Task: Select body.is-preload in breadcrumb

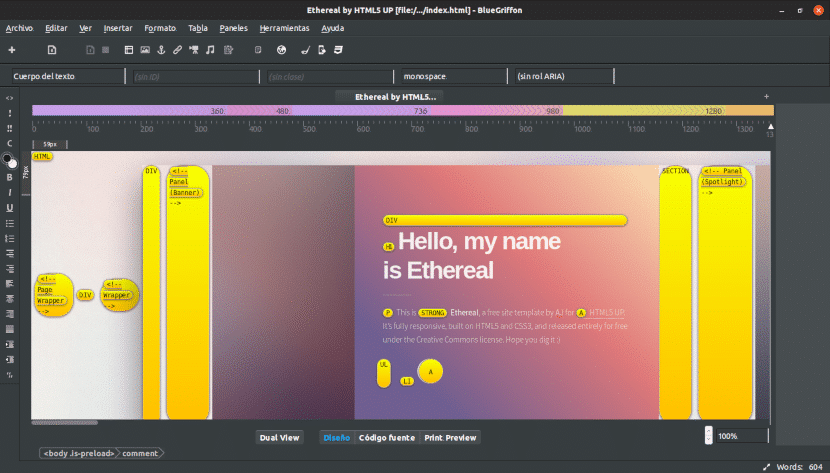Action: pyautogui.click(x=78, y=453)
